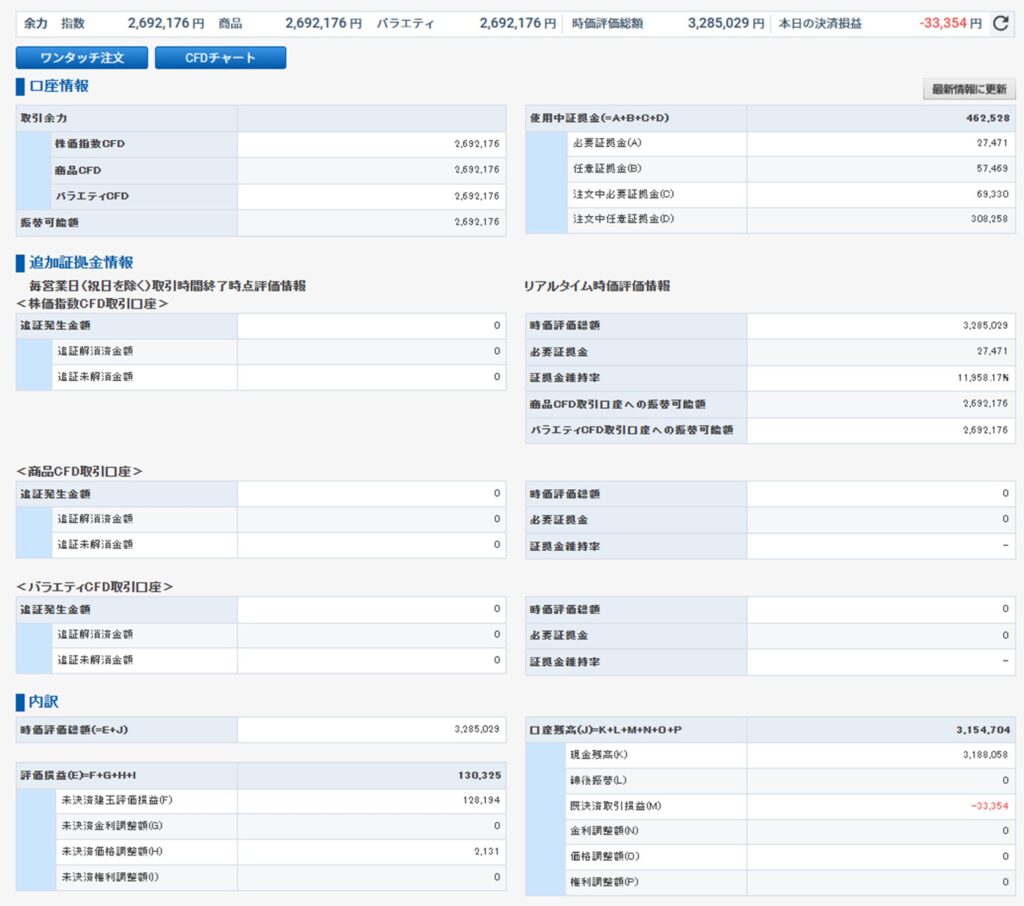Open the CFDチャート chart view
The width and height of the screenshot is (1024, 906).
pos(220,58)
